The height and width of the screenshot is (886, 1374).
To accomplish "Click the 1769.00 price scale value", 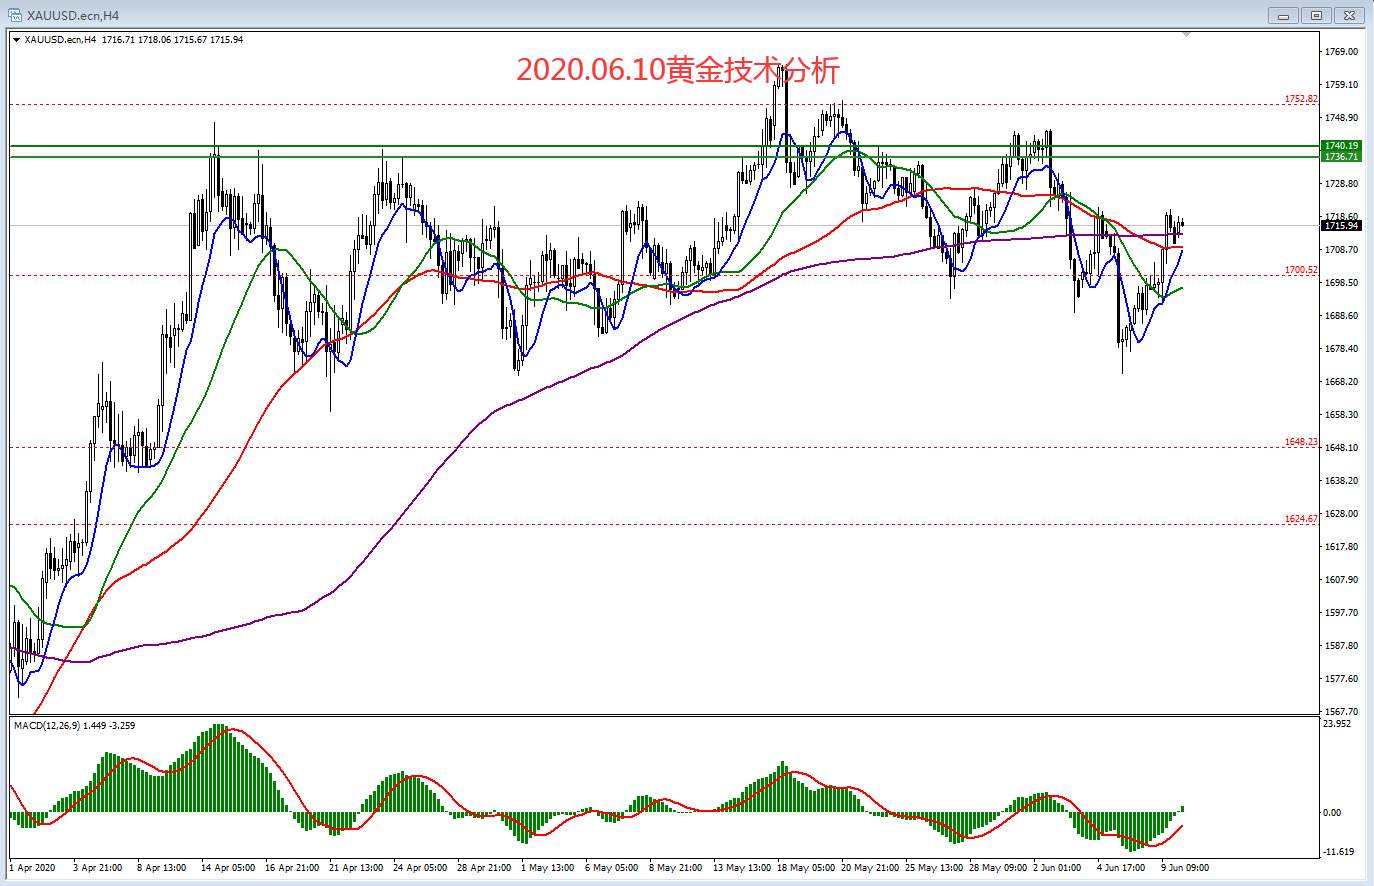I will (1341, 52).
